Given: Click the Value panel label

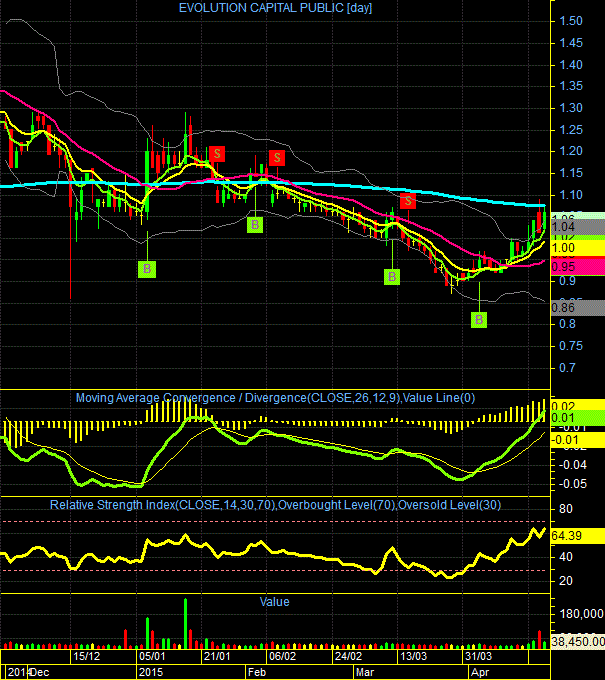Looking at the screenshot, I should (275, 602).
